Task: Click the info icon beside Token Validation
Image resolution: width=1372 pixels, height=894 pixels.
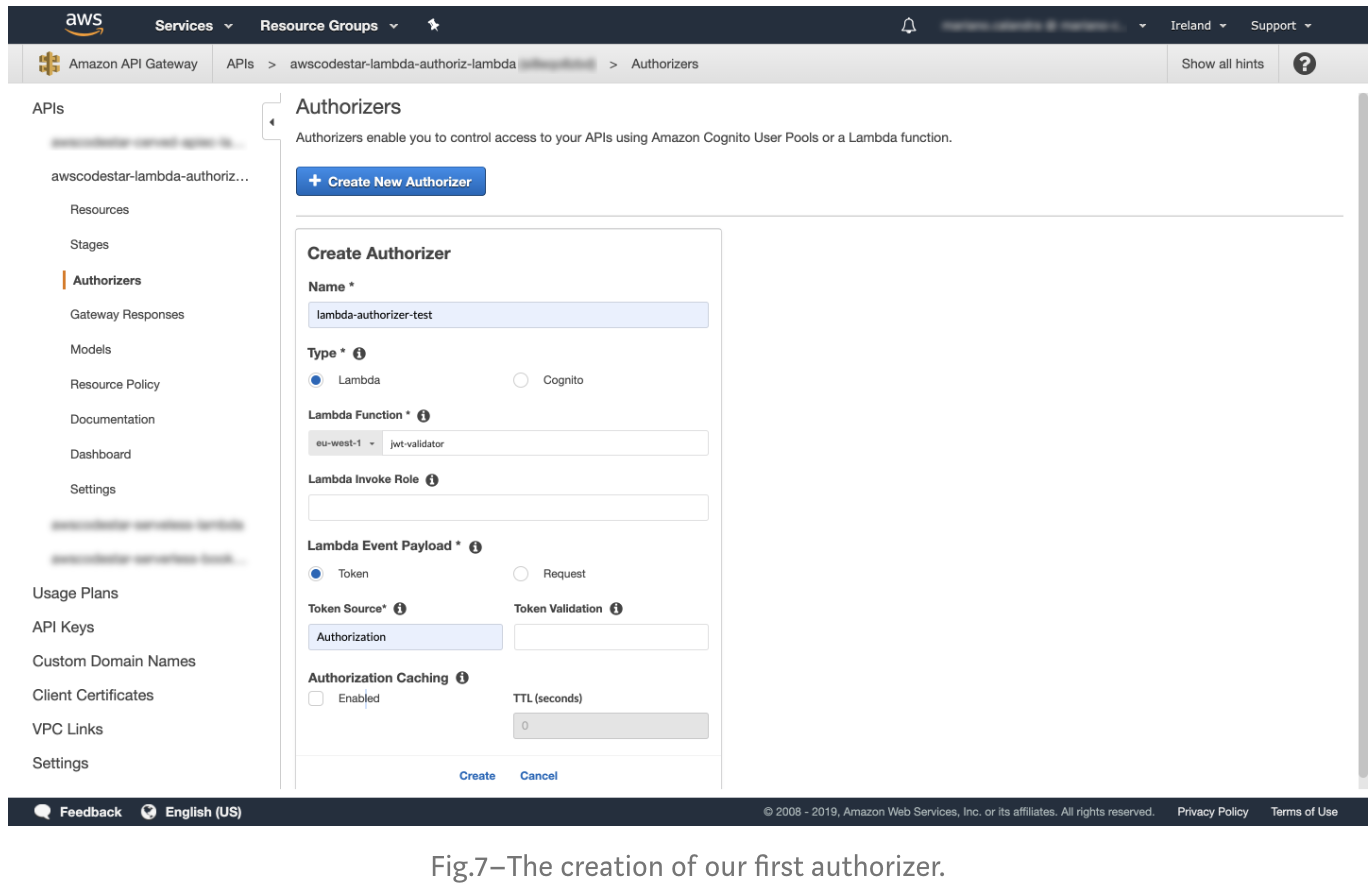Action: tap(616, 608)
